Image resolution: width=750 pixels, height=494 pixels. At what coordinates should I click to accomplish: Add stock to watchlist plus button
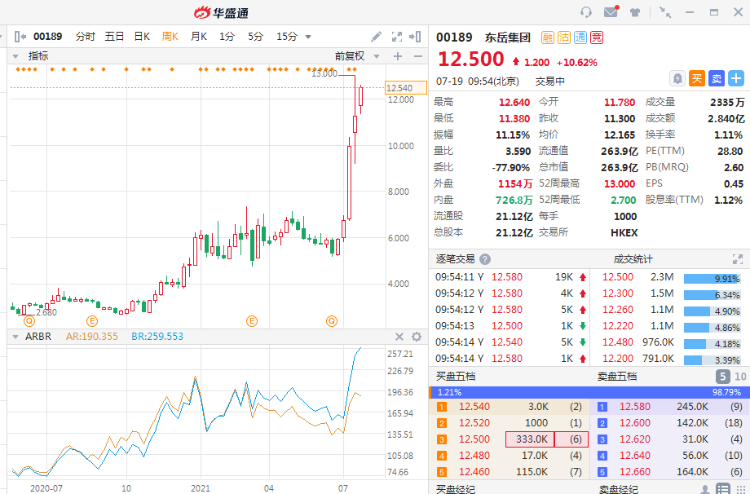coord(736,78)
